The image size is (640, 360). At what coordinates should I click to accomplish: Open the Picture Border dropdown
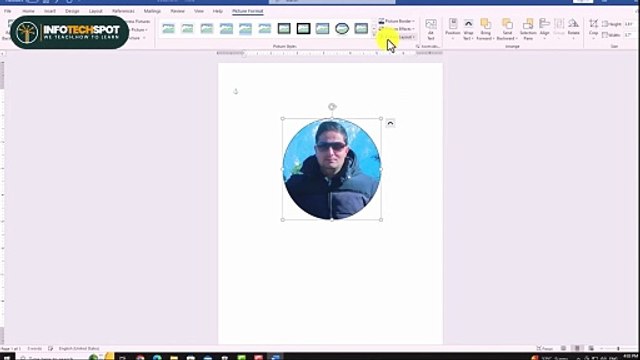[396, 21]
